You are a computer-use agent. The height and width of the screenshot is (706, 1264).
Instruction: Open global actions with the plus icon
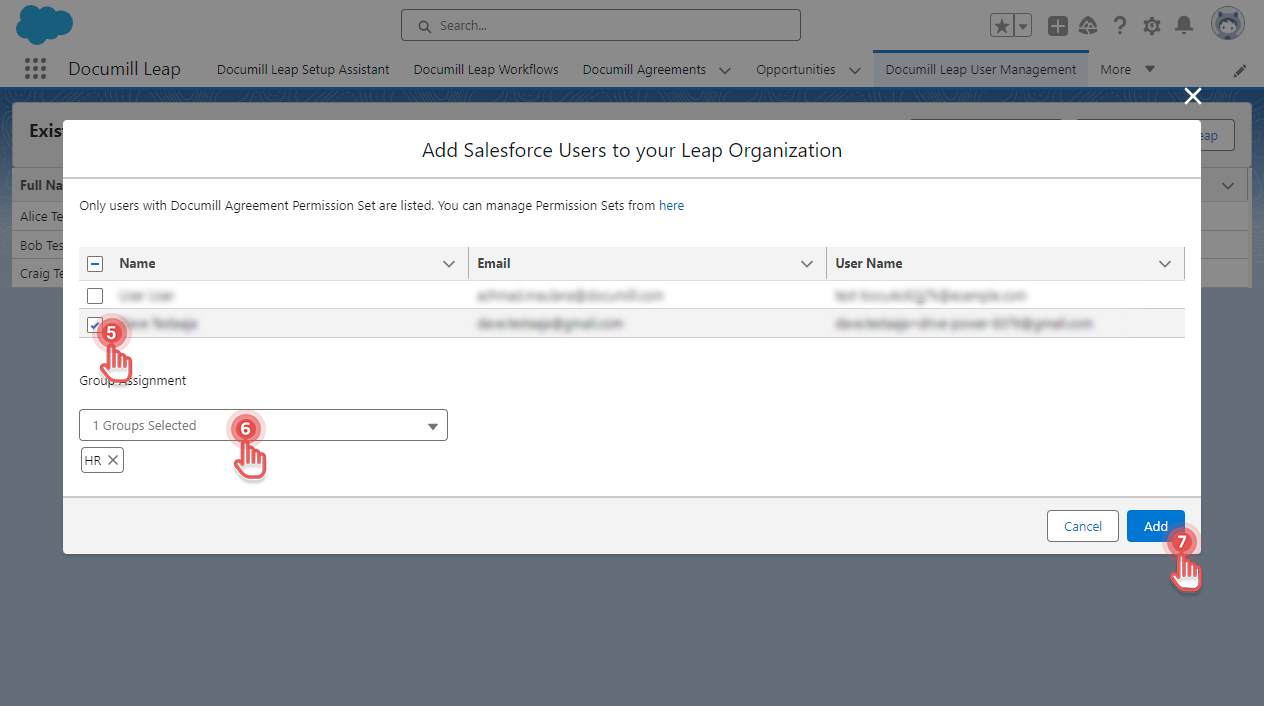click(x=1057, y=25)
